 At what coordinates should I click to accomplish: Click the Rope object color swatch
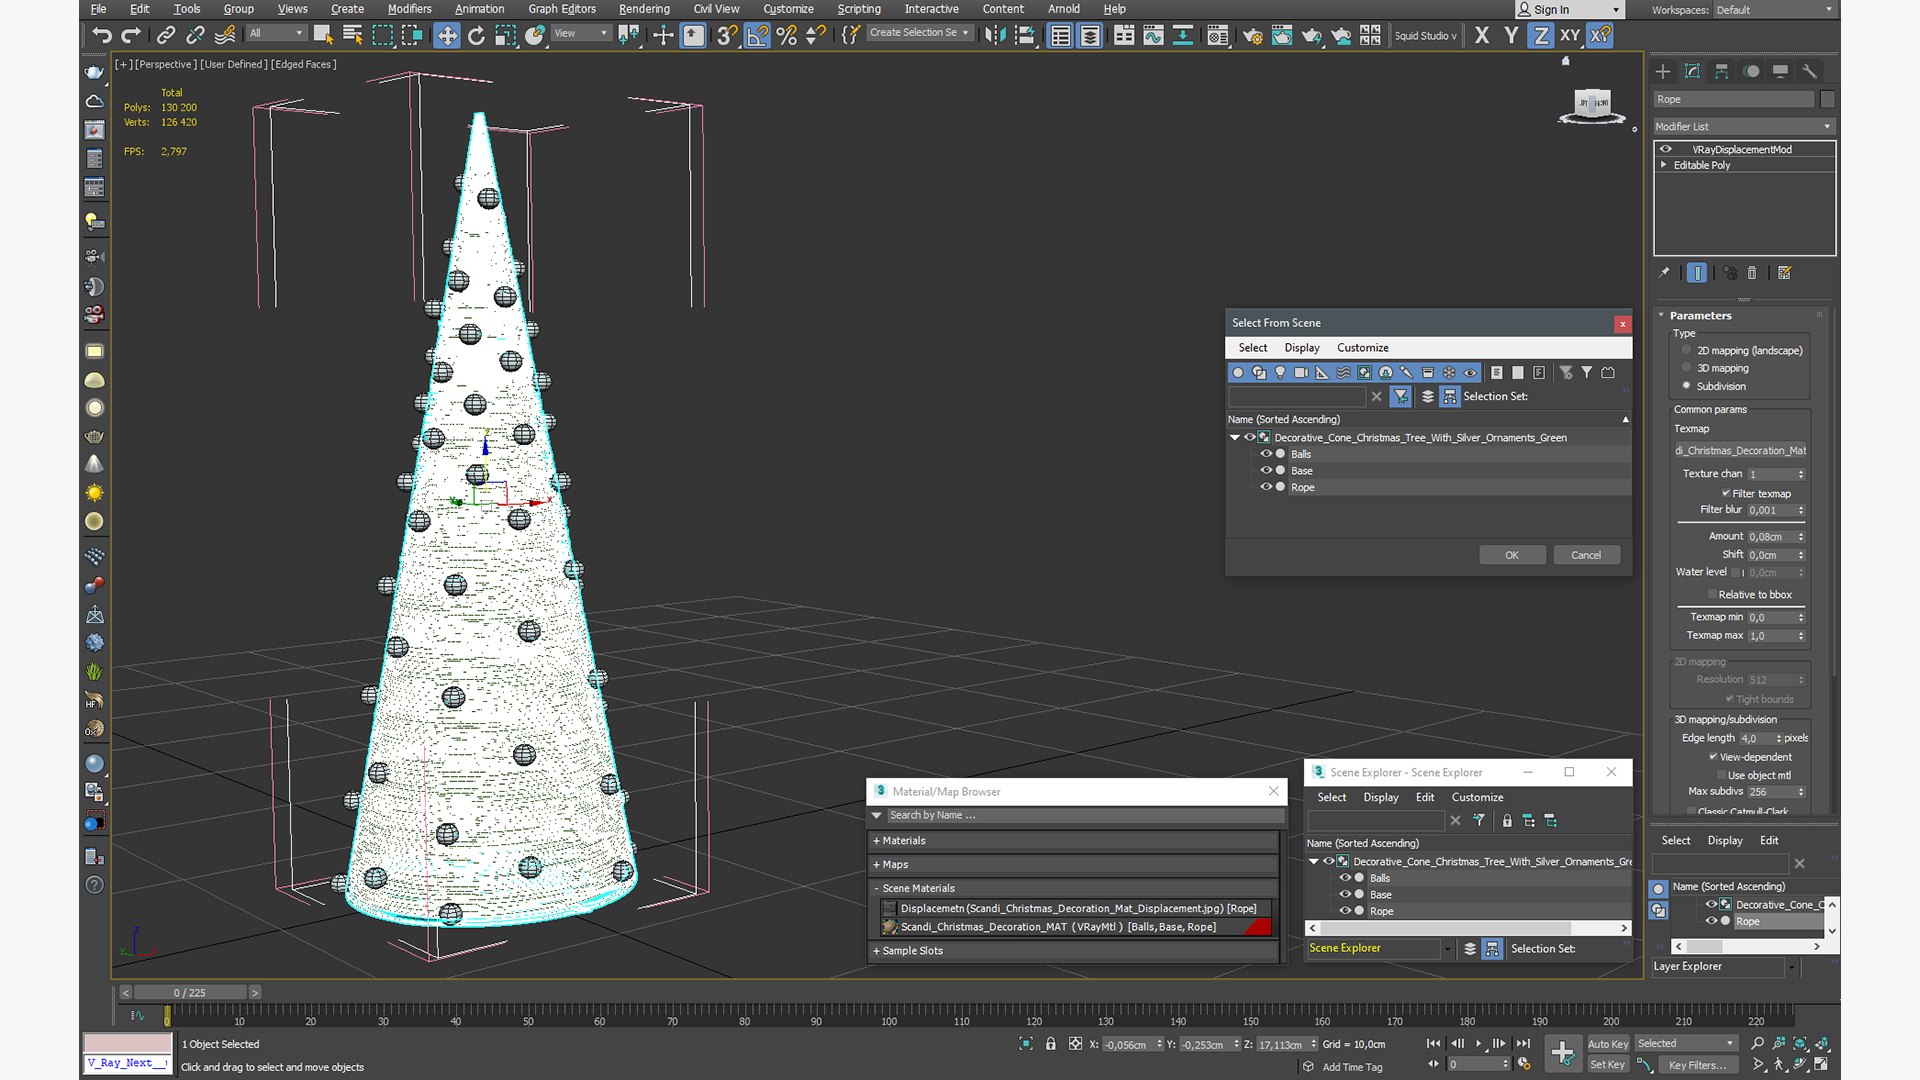click(1828, 99)
